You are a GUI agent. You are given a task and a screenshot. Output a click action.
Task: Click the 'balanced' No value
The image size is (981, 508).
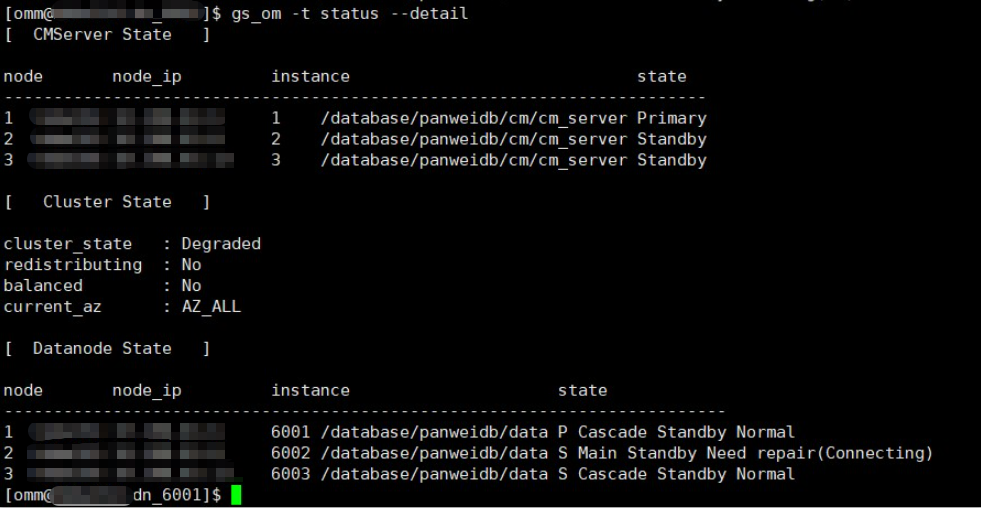[x=191, y=286]
